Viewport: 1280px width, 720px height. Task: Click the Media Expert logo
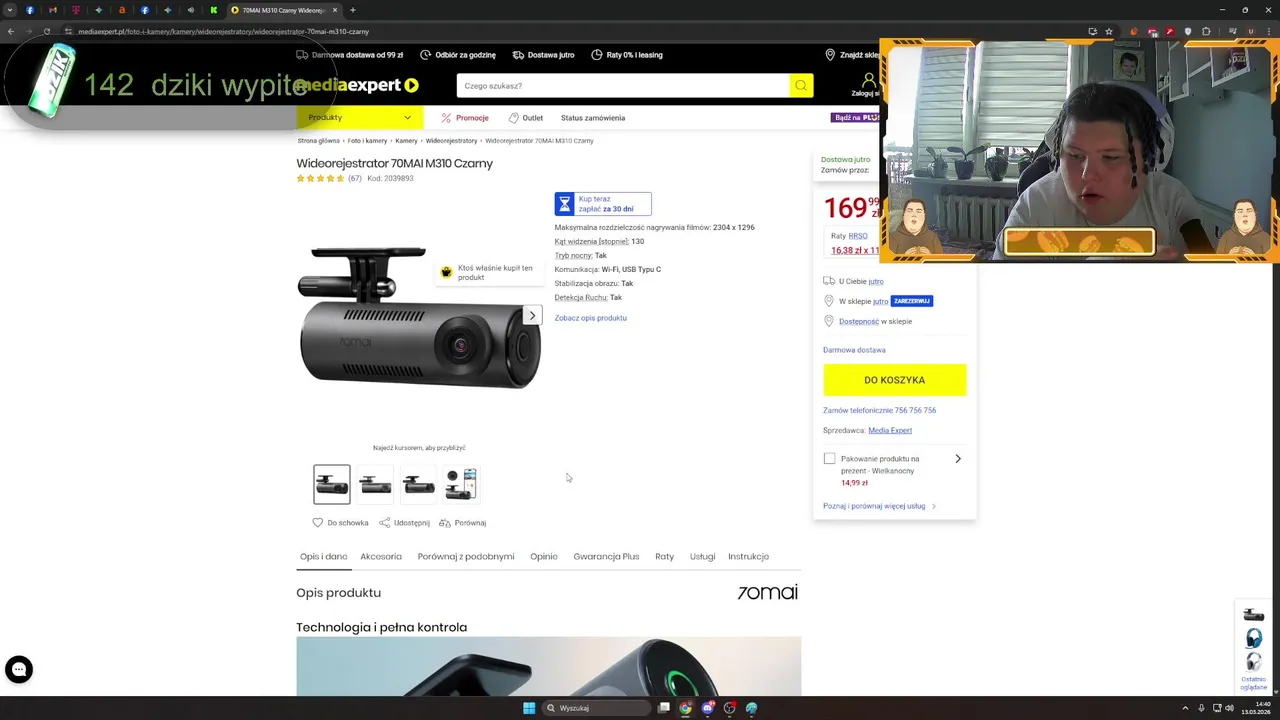pos(356,86)
